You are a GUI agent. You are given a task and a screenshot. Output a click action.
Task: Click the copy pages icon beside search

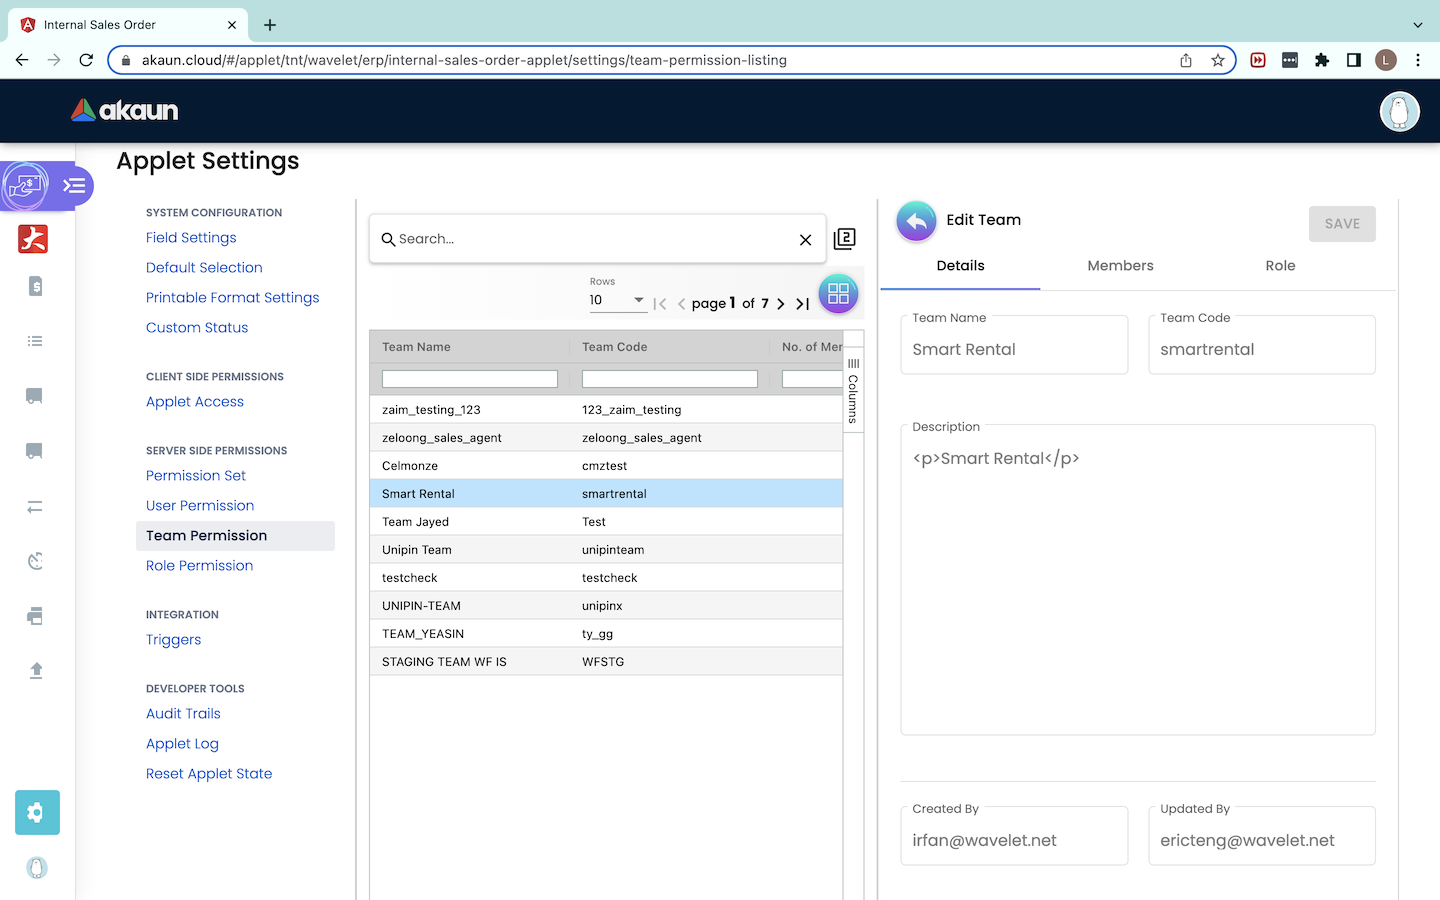[845, 239]
